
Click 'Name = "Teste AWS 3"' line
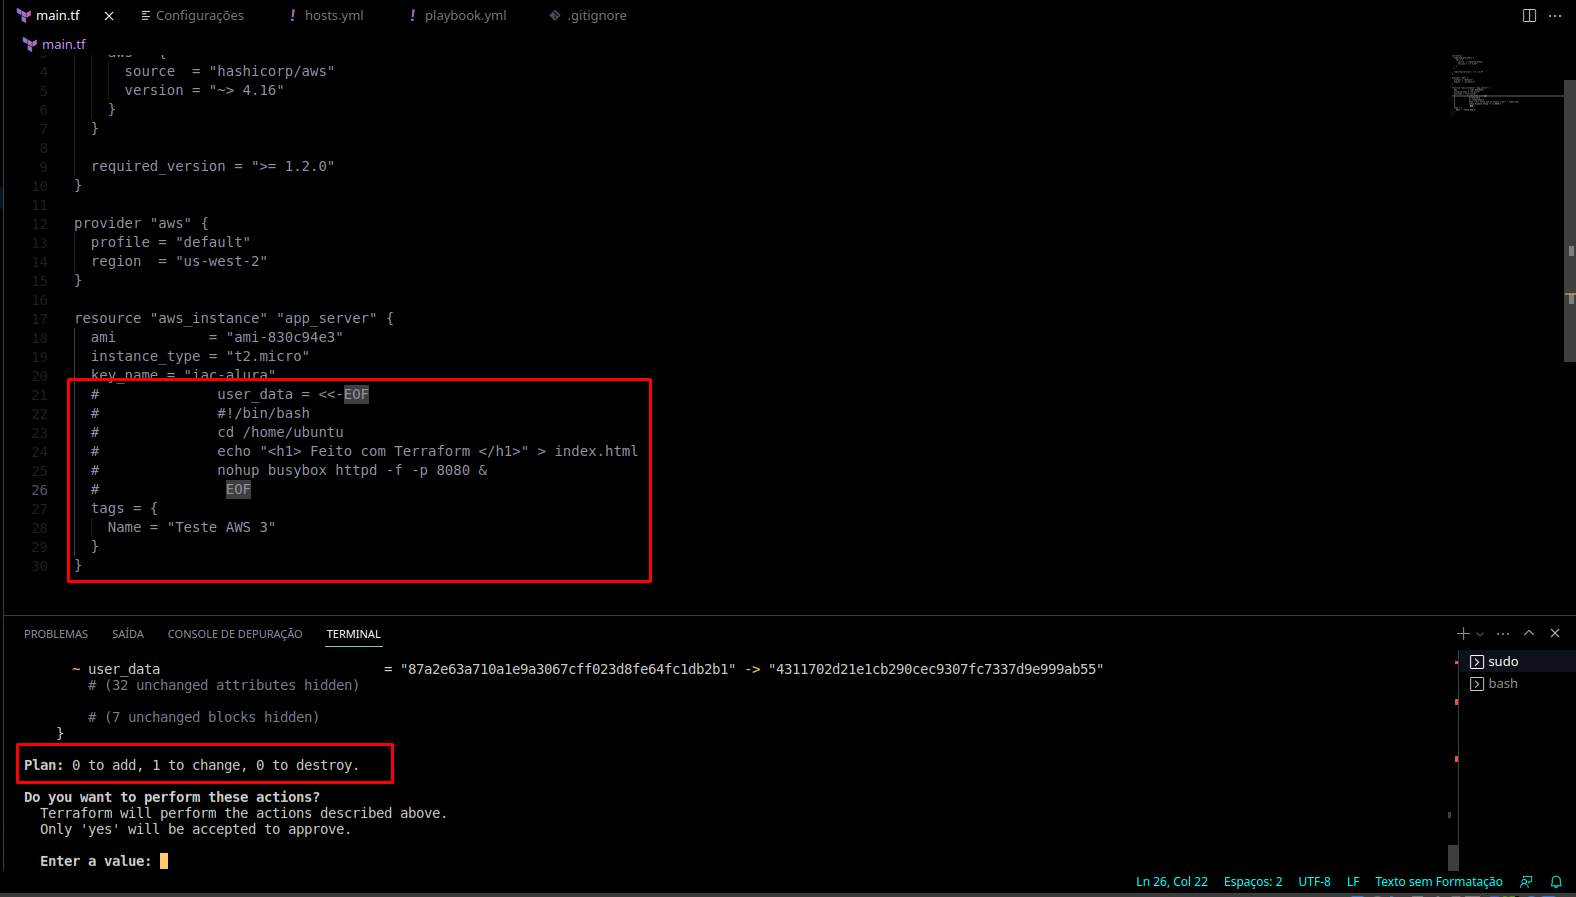click(191, 528)
